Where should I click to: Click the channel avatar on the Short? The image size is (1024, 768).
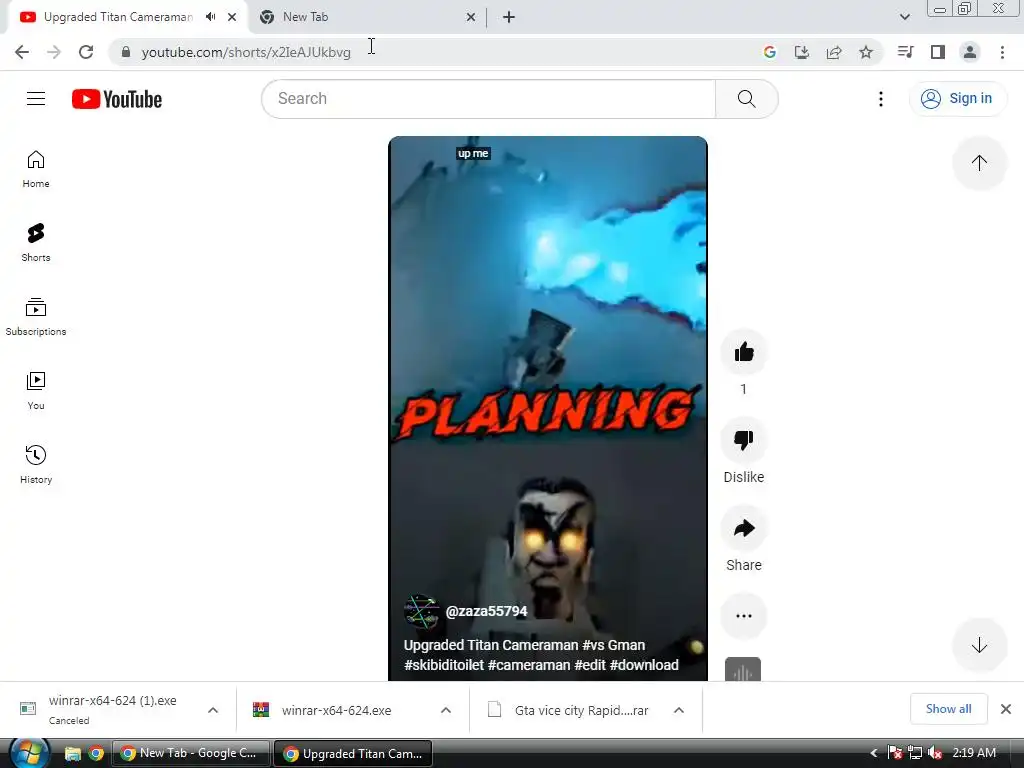pos(421,611)
